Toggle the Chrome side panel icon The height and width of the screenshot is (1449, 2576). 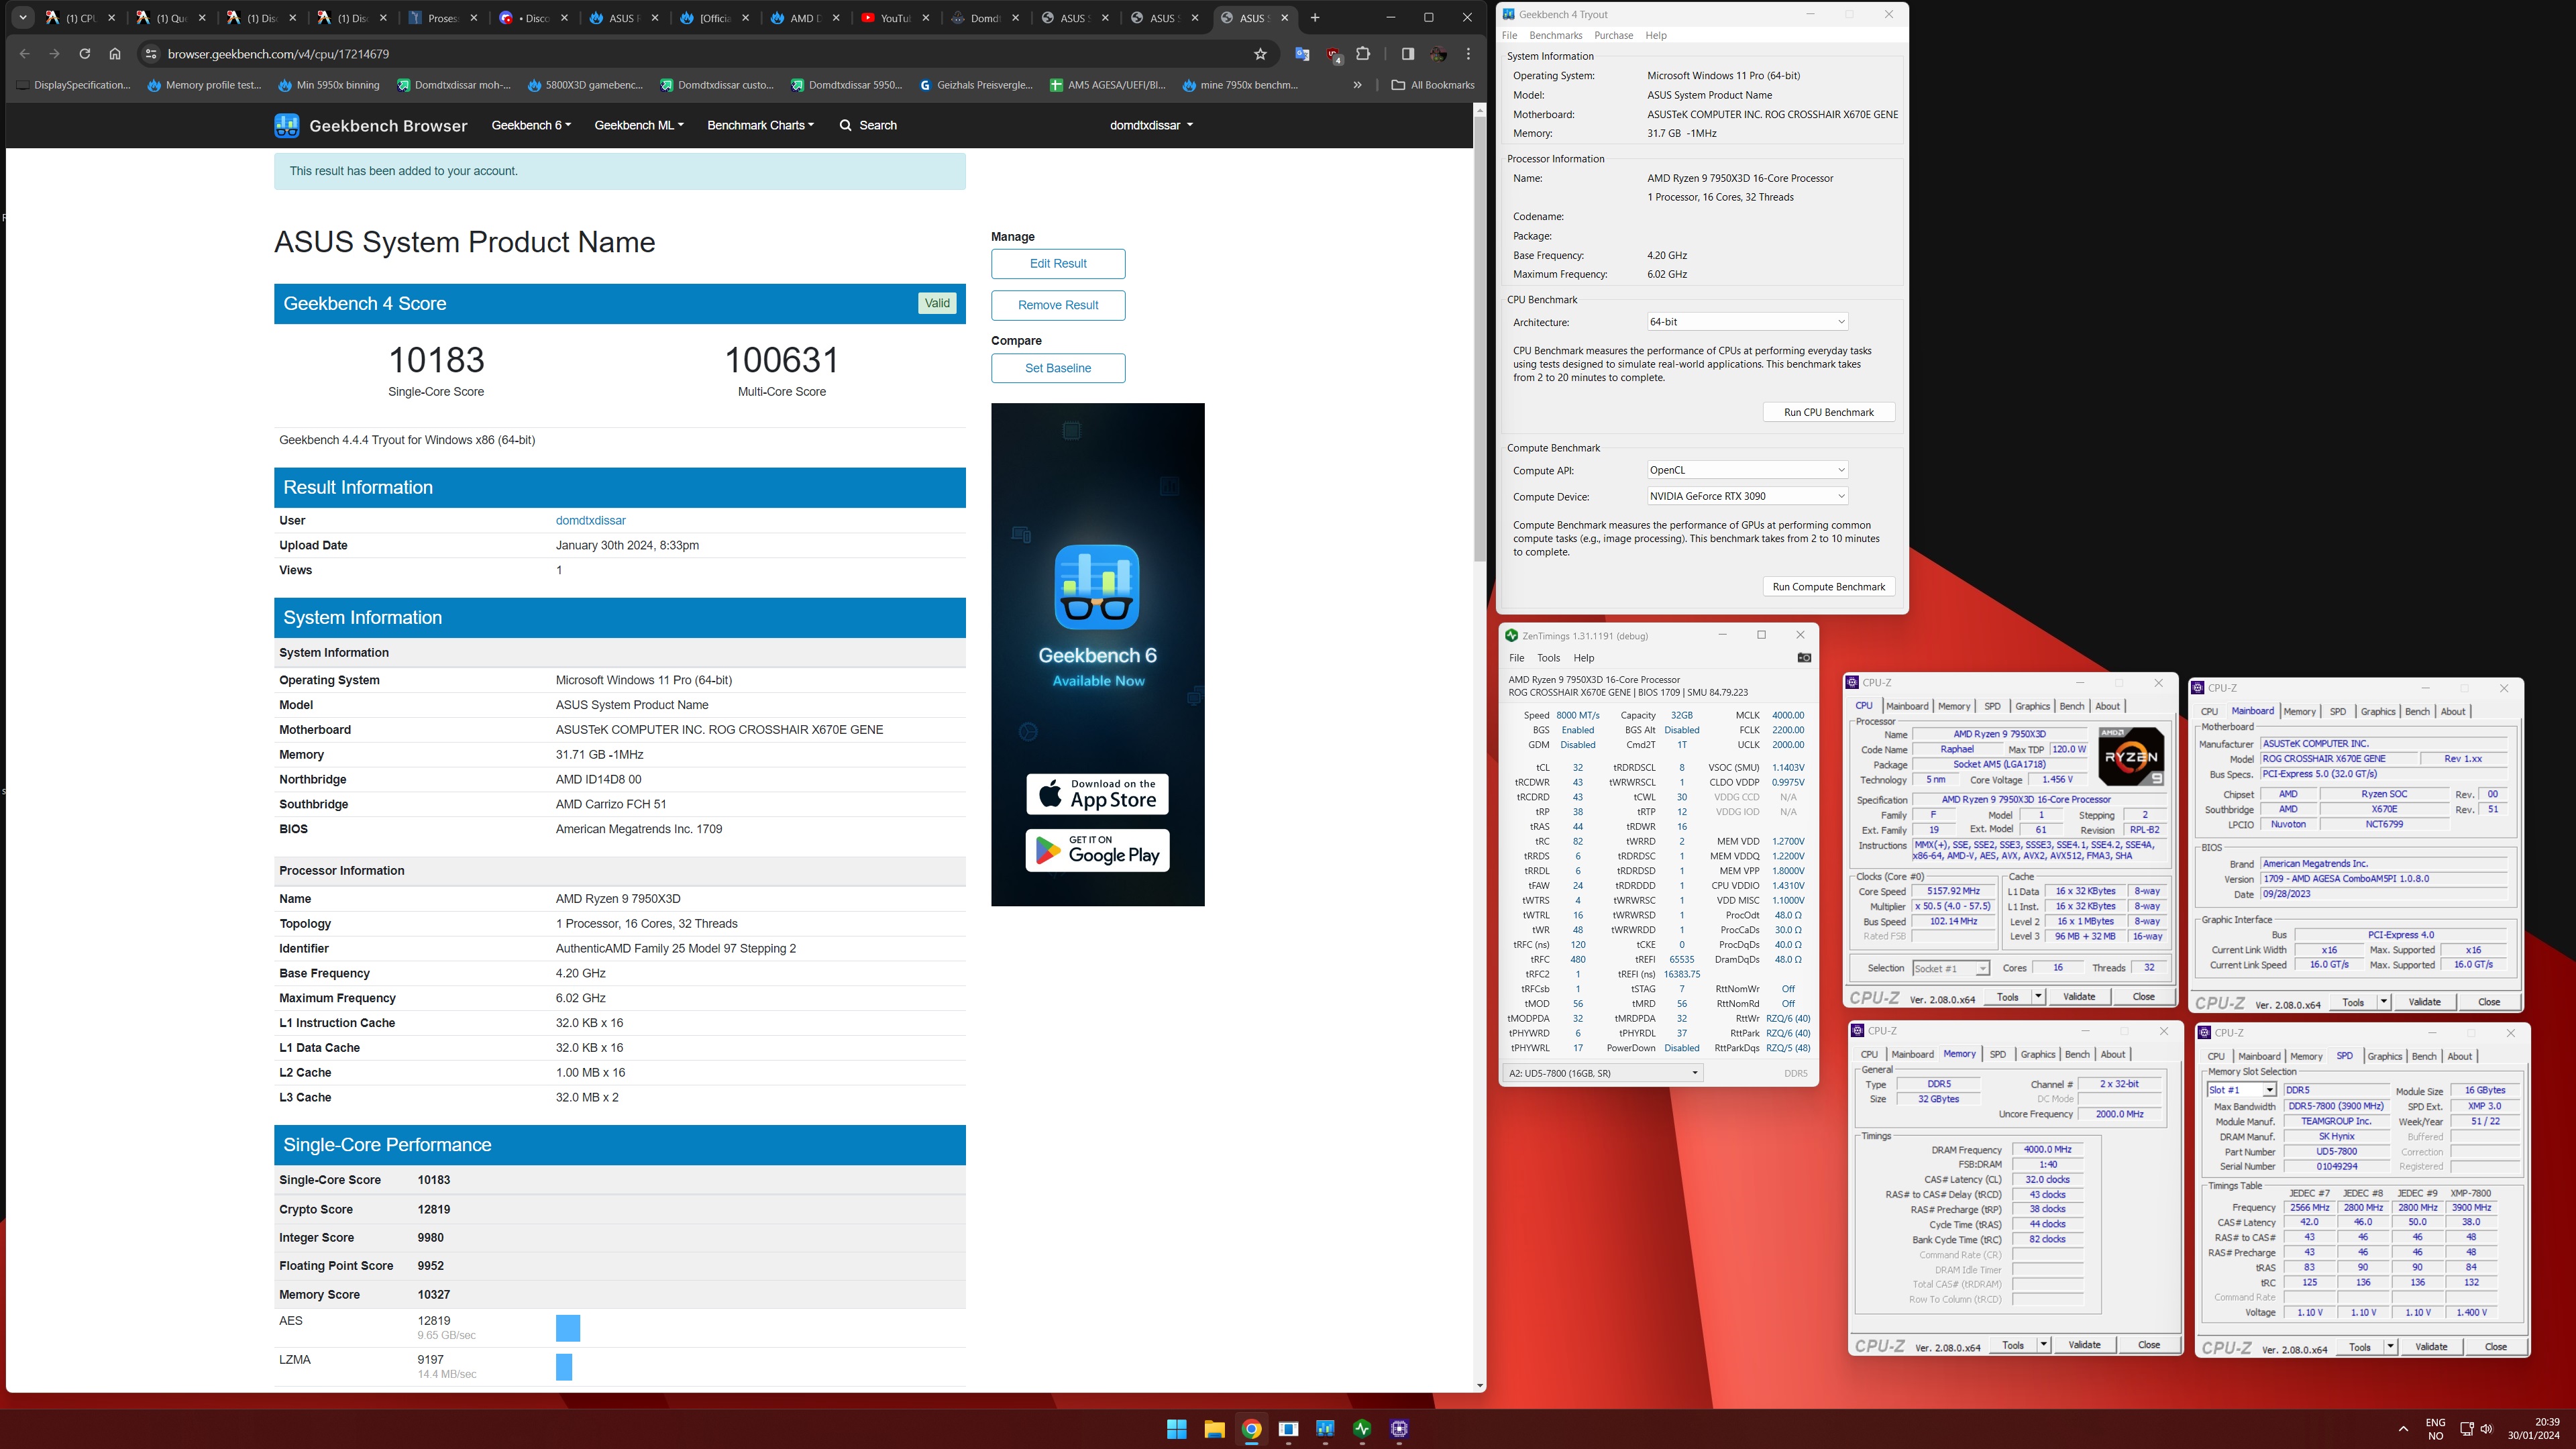[x=1407, y=54]
